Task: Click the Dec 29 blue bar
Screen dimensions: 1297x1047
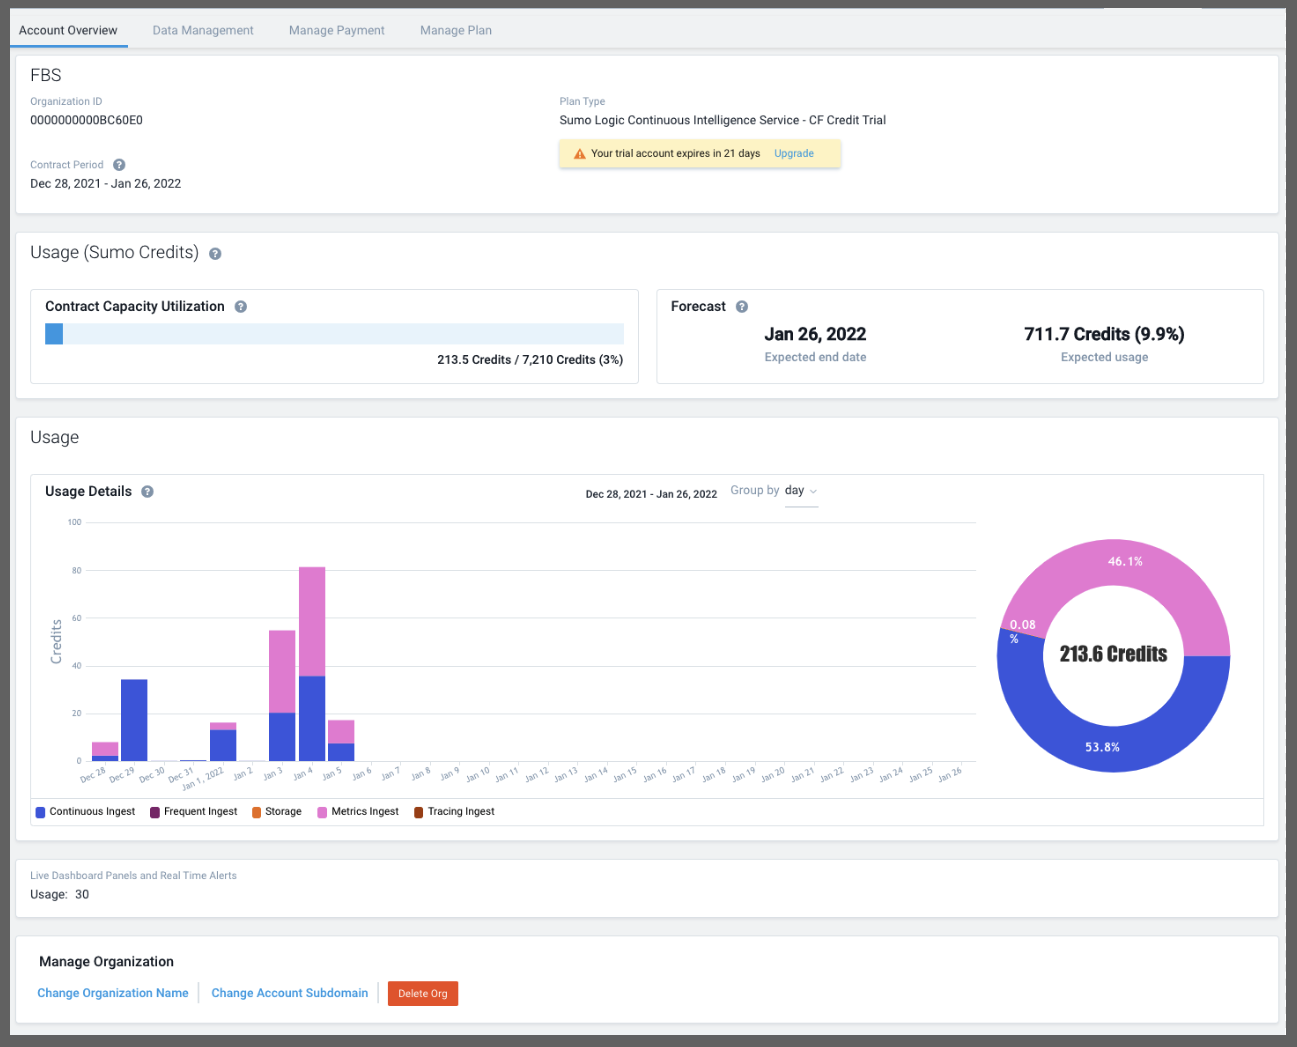Action: 134,720
